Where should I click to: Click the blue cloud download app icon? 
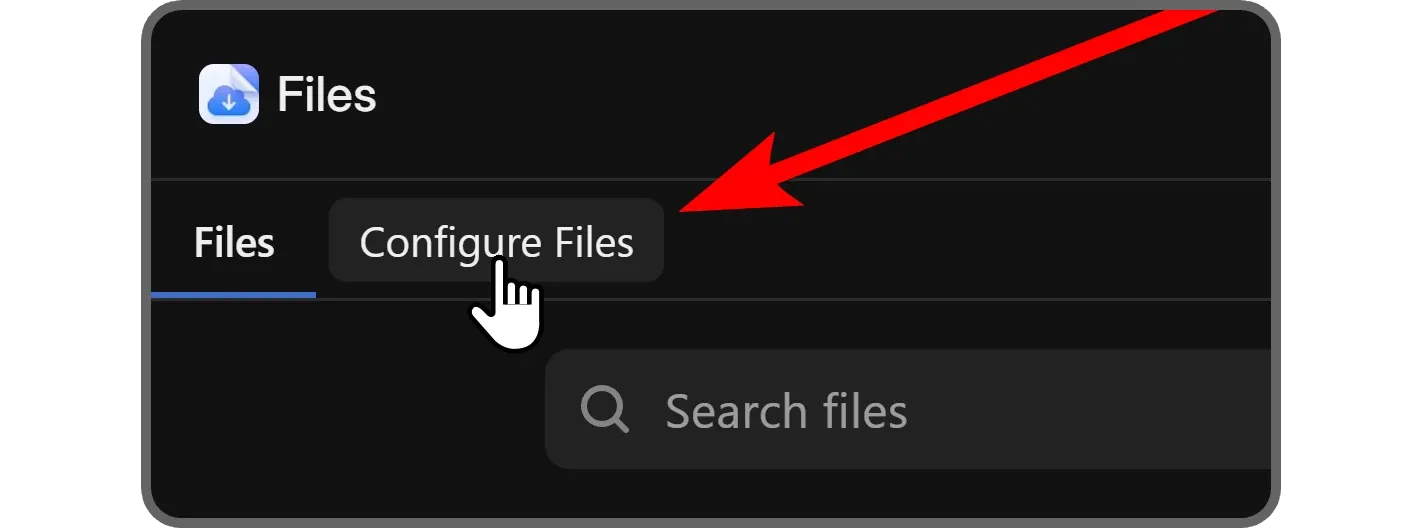pyautogui.click(x=229, y=94)
